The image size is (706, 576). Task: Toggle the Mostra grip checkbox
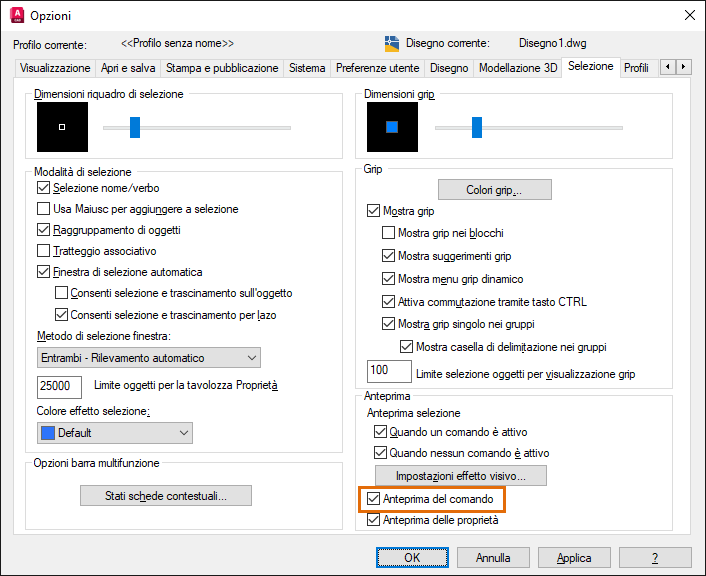coord(373,211)
